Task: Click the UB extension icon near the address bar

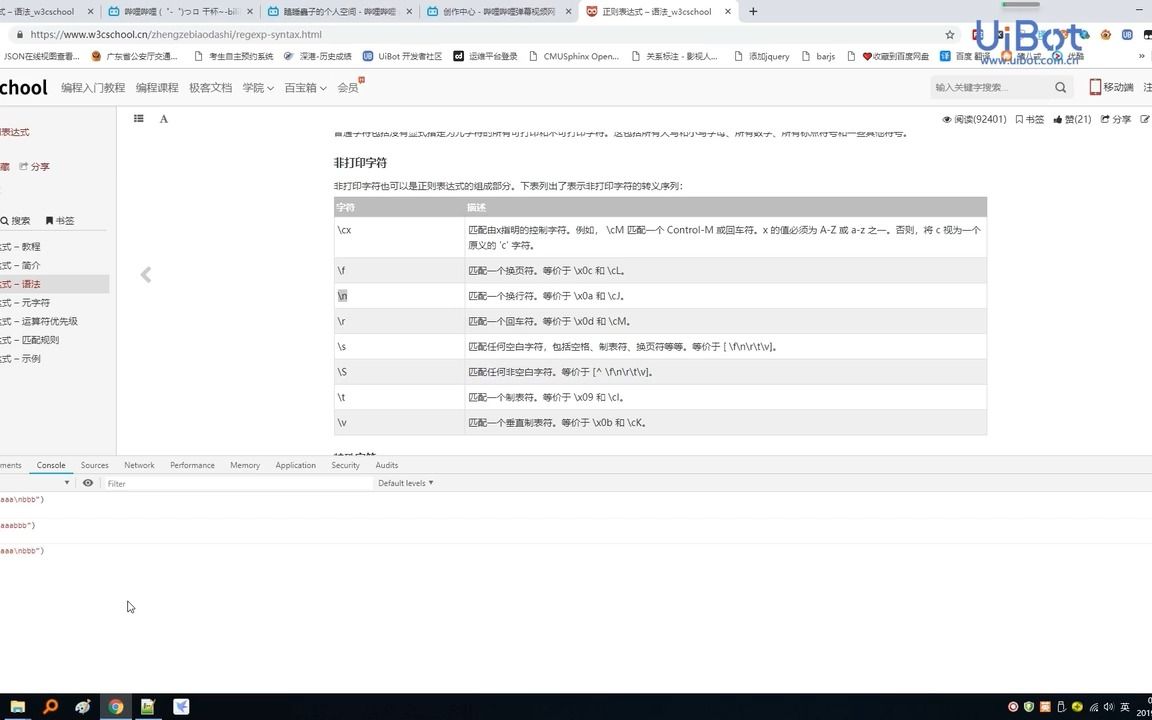Action: [x=1126, y=33]
